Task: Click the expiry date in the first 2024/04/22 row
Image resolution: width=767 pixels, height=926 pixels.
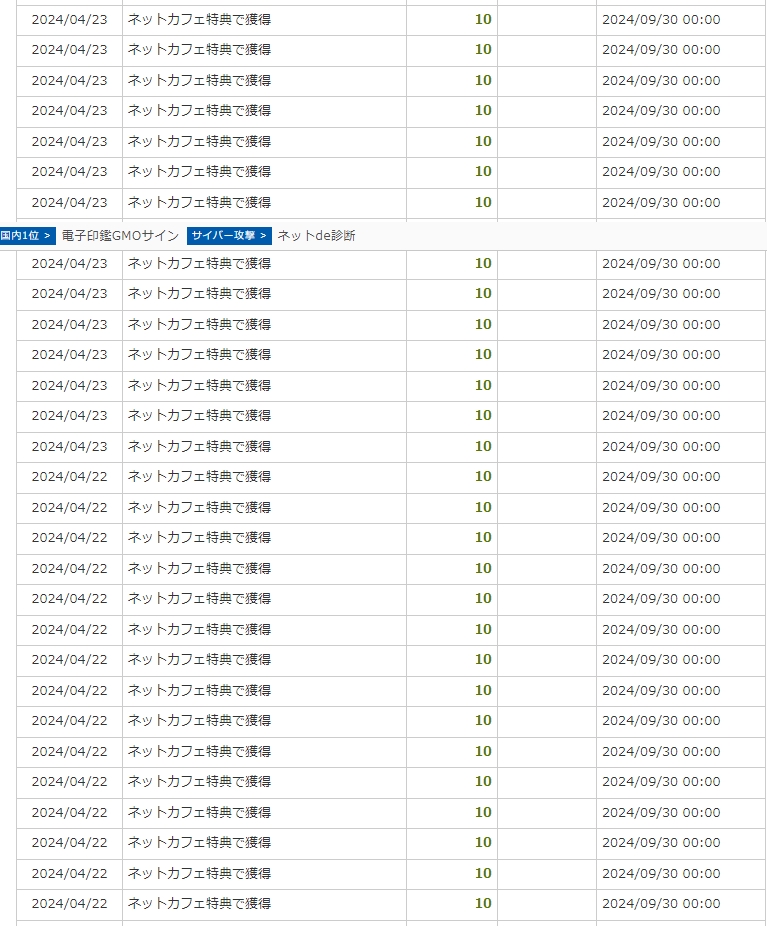Action: tap(660, 477)
